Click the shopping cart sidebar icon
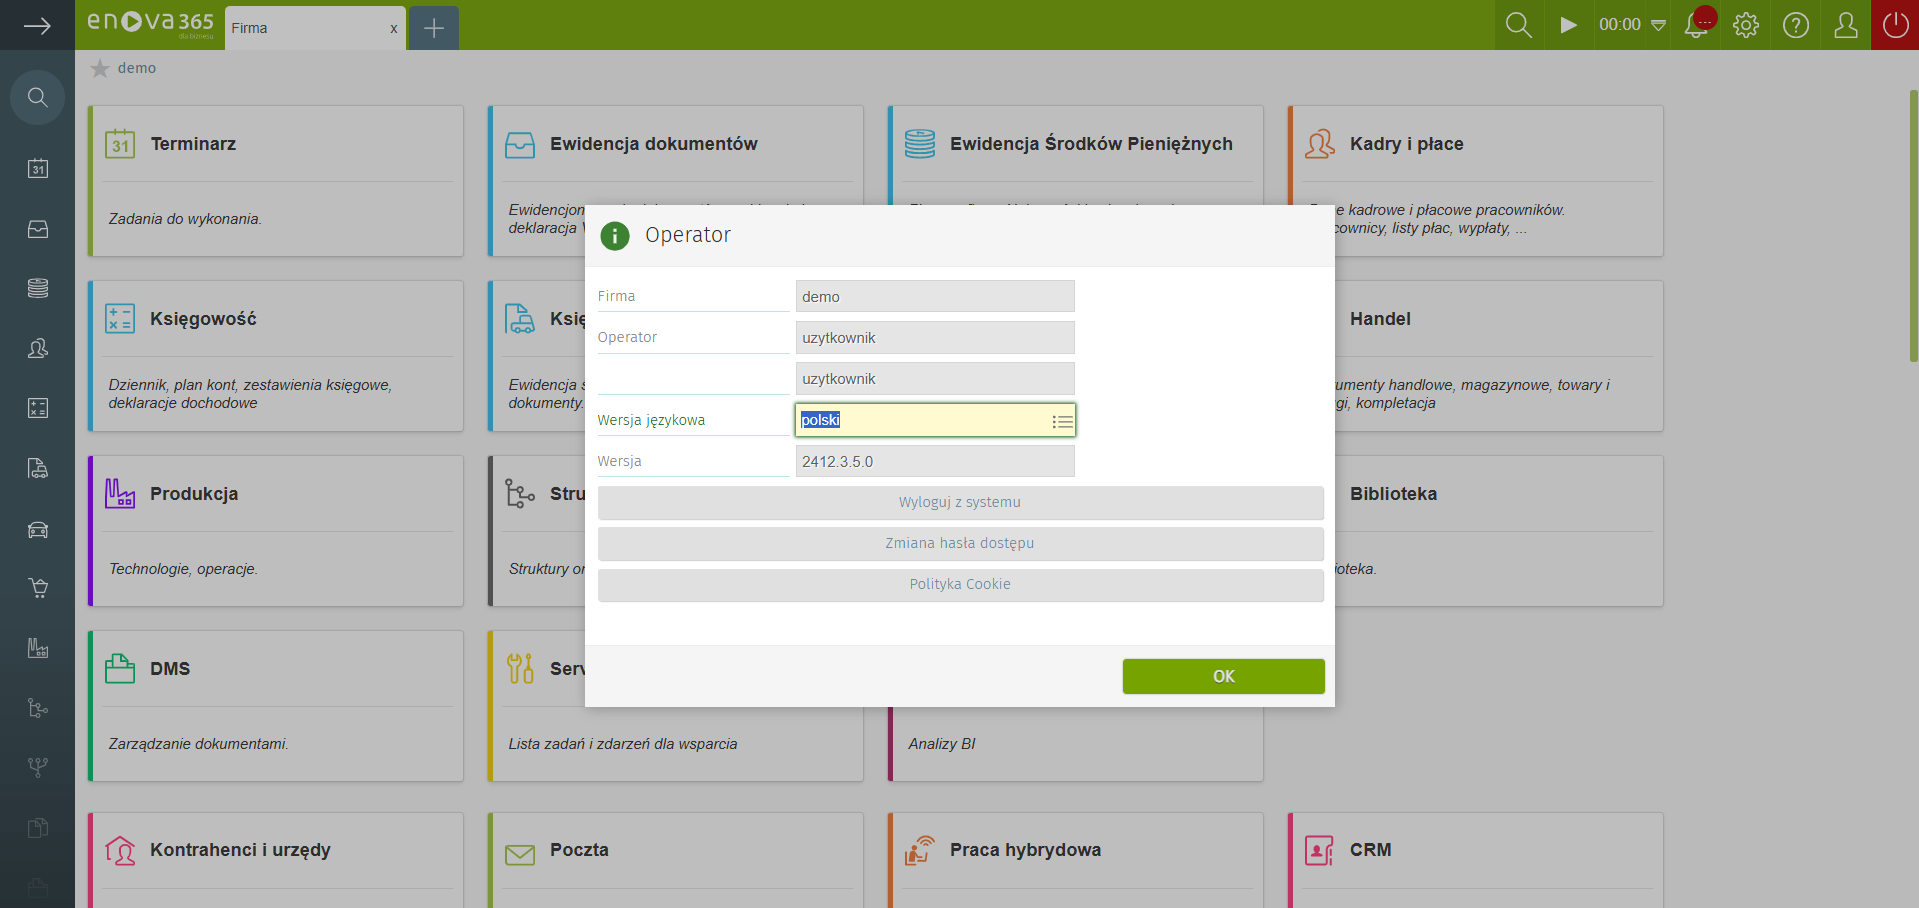 pyautogui.click(x=38, y=588)
